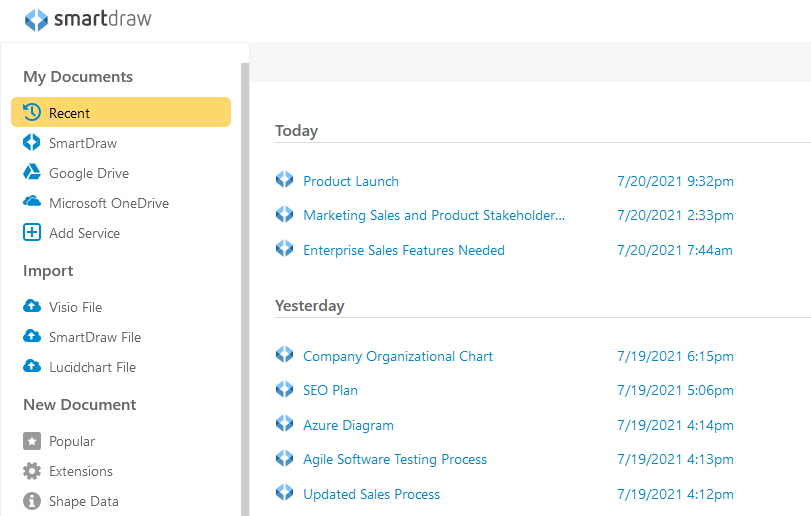
Task: Click the Extensions gear icon
Action: (32, 471)
